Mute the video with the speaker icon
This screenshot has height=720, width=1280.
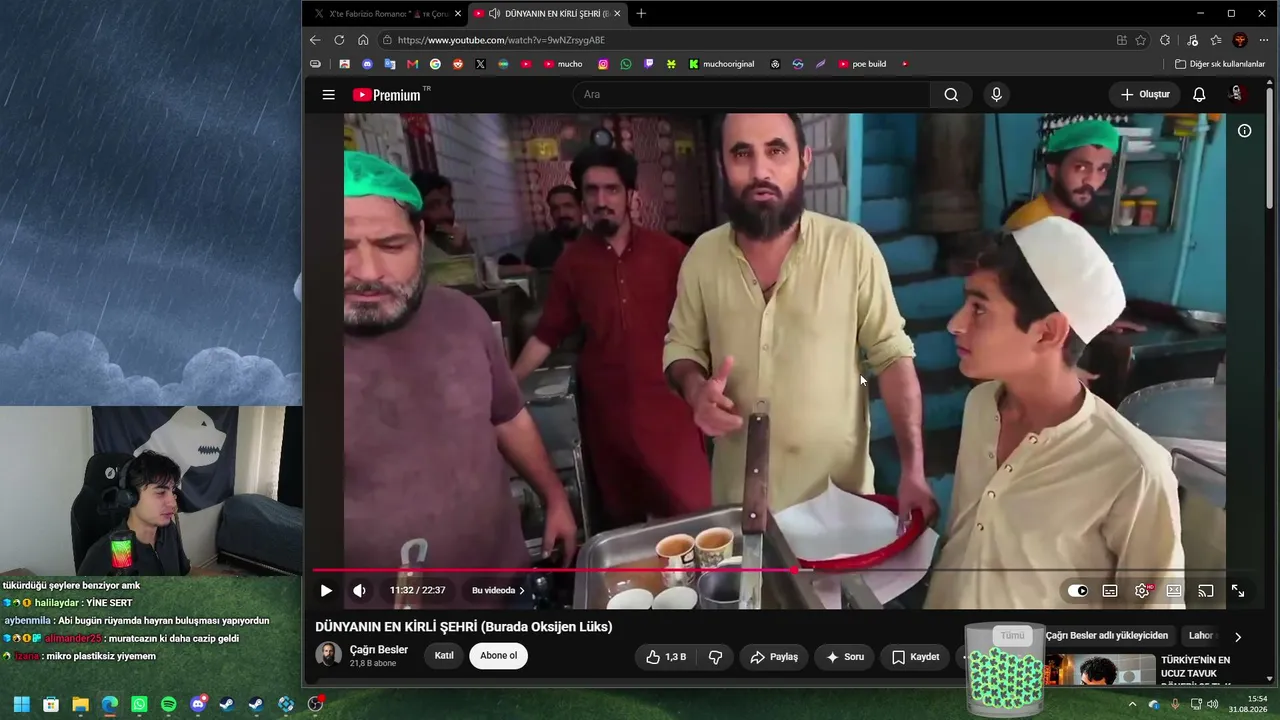tap(360, 591)
